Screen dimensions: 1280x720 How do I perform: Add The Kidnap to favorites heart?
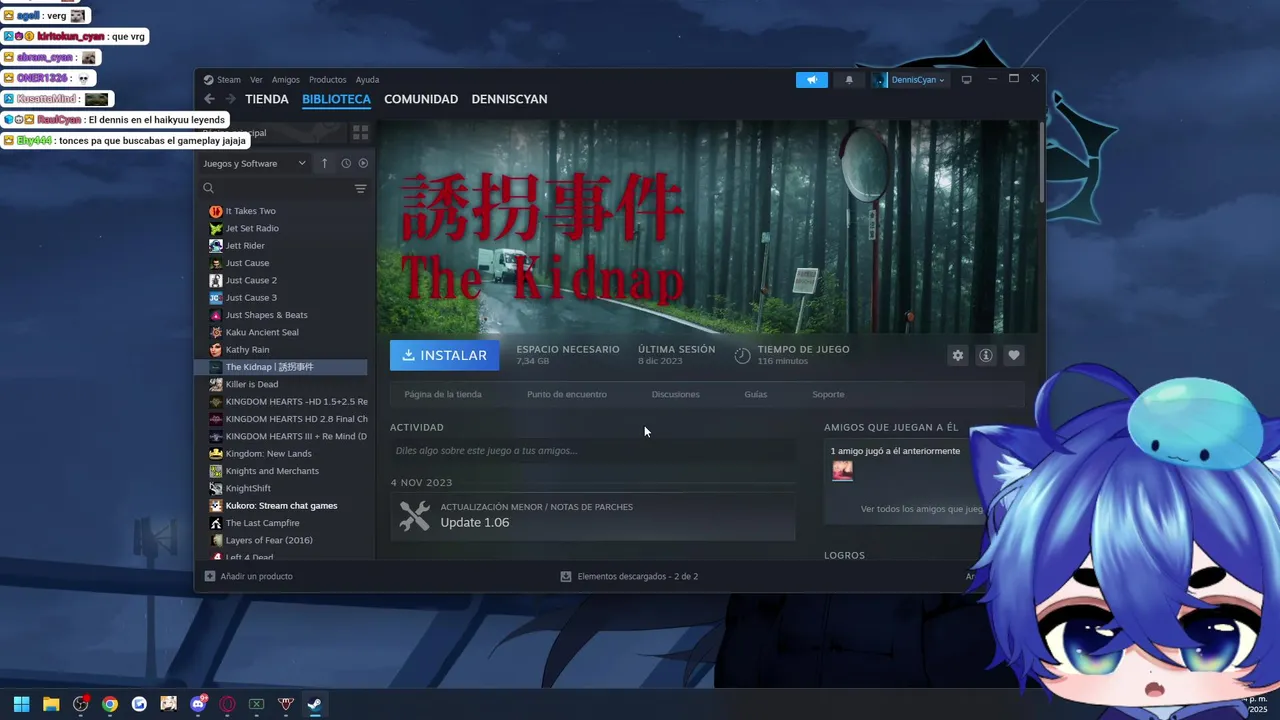pos(1014,355)
